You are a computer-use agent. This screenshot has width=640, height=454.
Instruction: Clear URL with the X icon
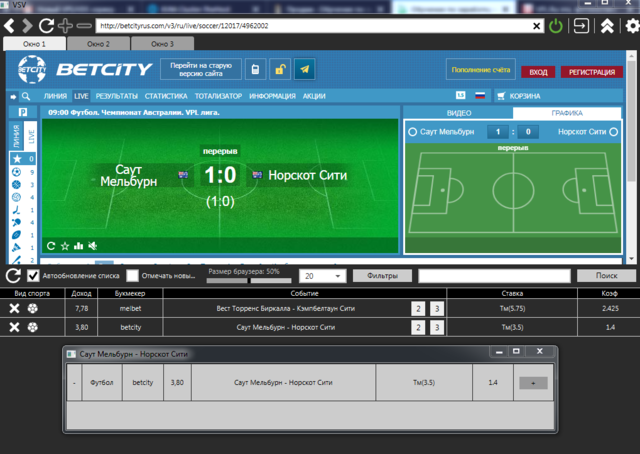[x=536, y=26]
